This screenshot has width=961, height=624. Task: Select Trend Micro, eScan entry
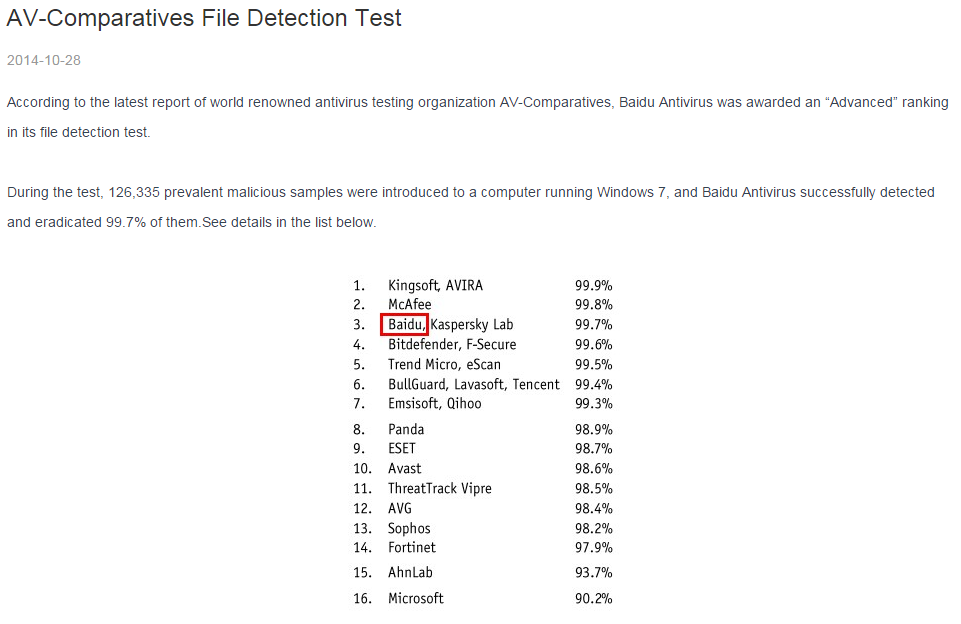coord(444,364)
